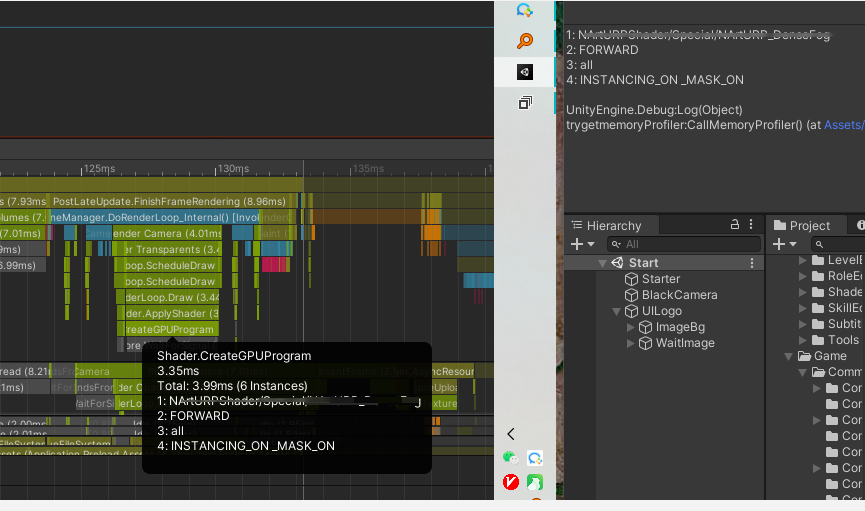Open Task View in the vertical taskbar
Screen dimensions: 865x511
click(525, 103)
